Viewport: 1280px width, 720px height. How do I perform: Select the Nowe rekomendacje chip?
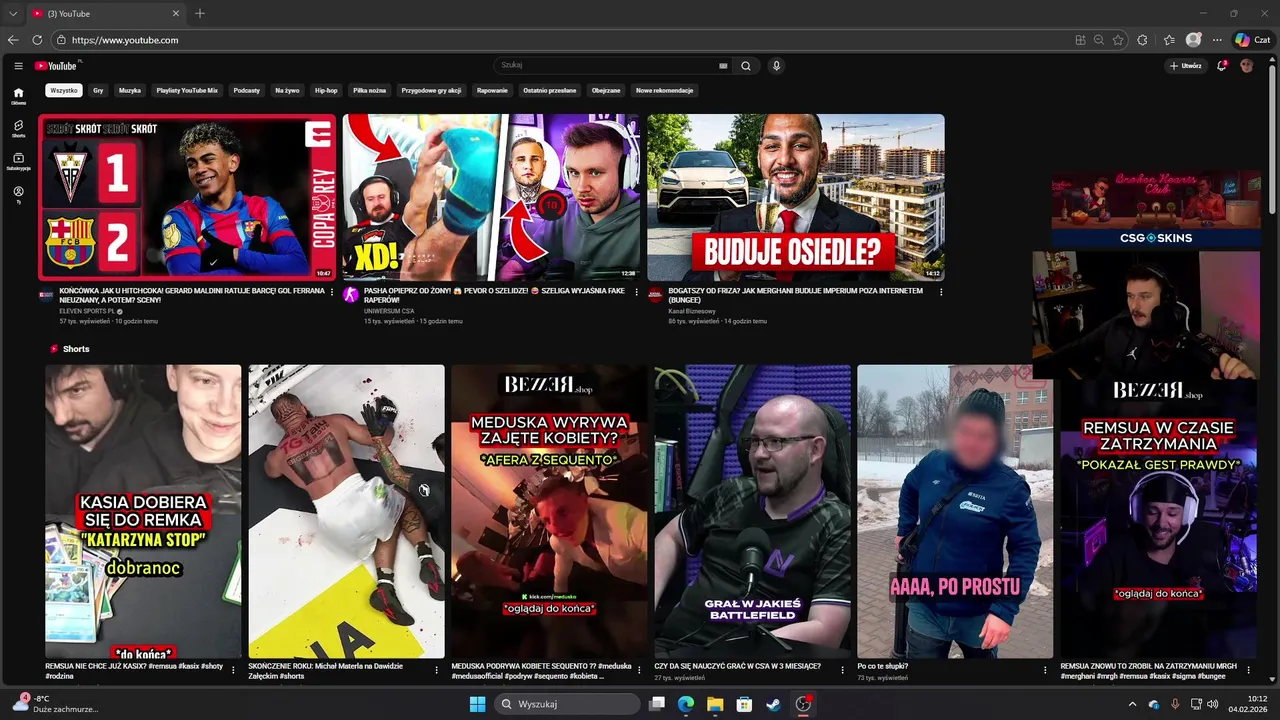point(664,90)
